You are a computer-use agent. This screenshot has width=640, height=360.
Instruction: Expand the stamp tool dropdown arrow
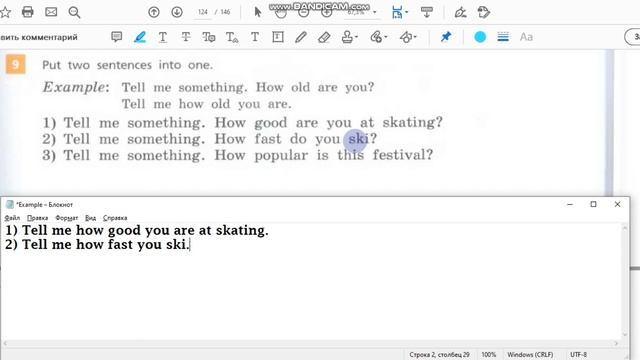tap(356, 37)
